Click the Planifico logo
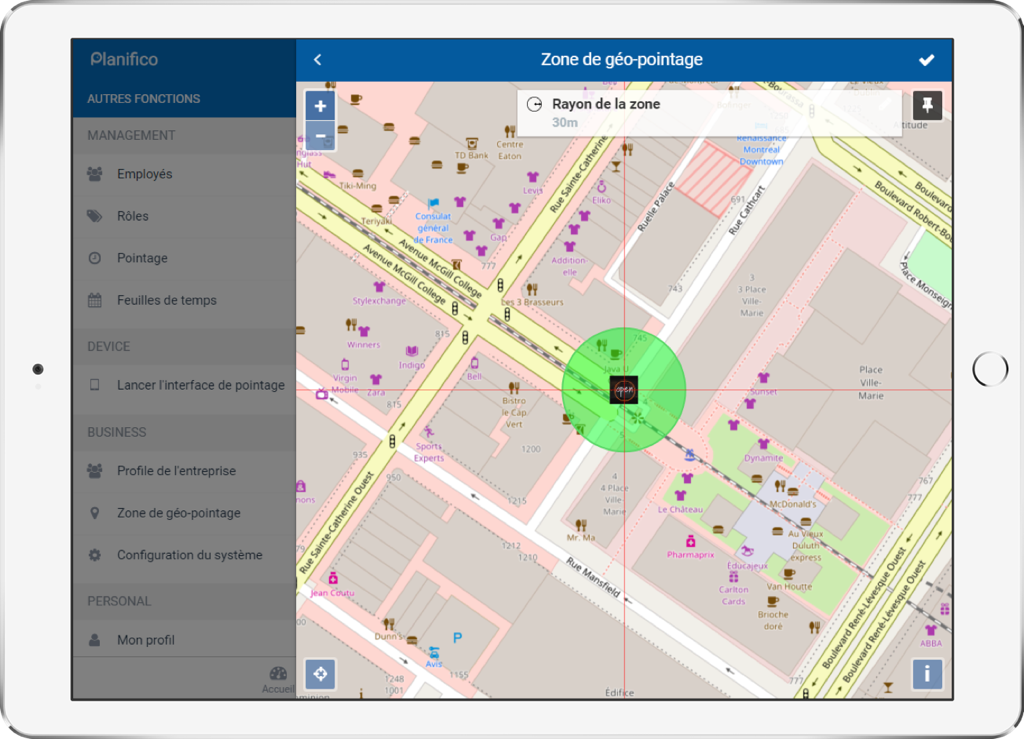The height and width of the screenshot is (739, 1024). 124,59
